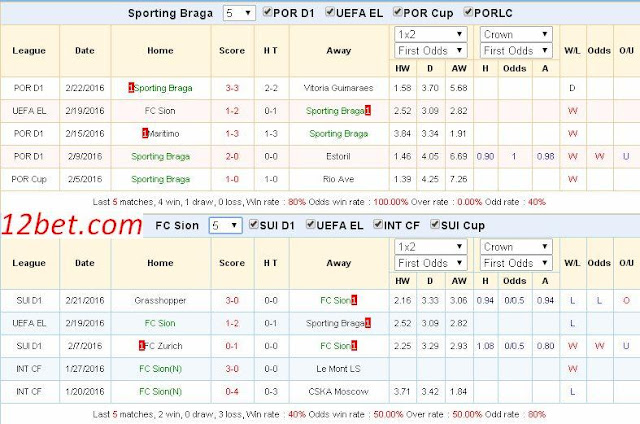Click Score column header in Sporting Braga table
Image resolution: width=640 pixels, height=424 pixels.
pos(232,51)
